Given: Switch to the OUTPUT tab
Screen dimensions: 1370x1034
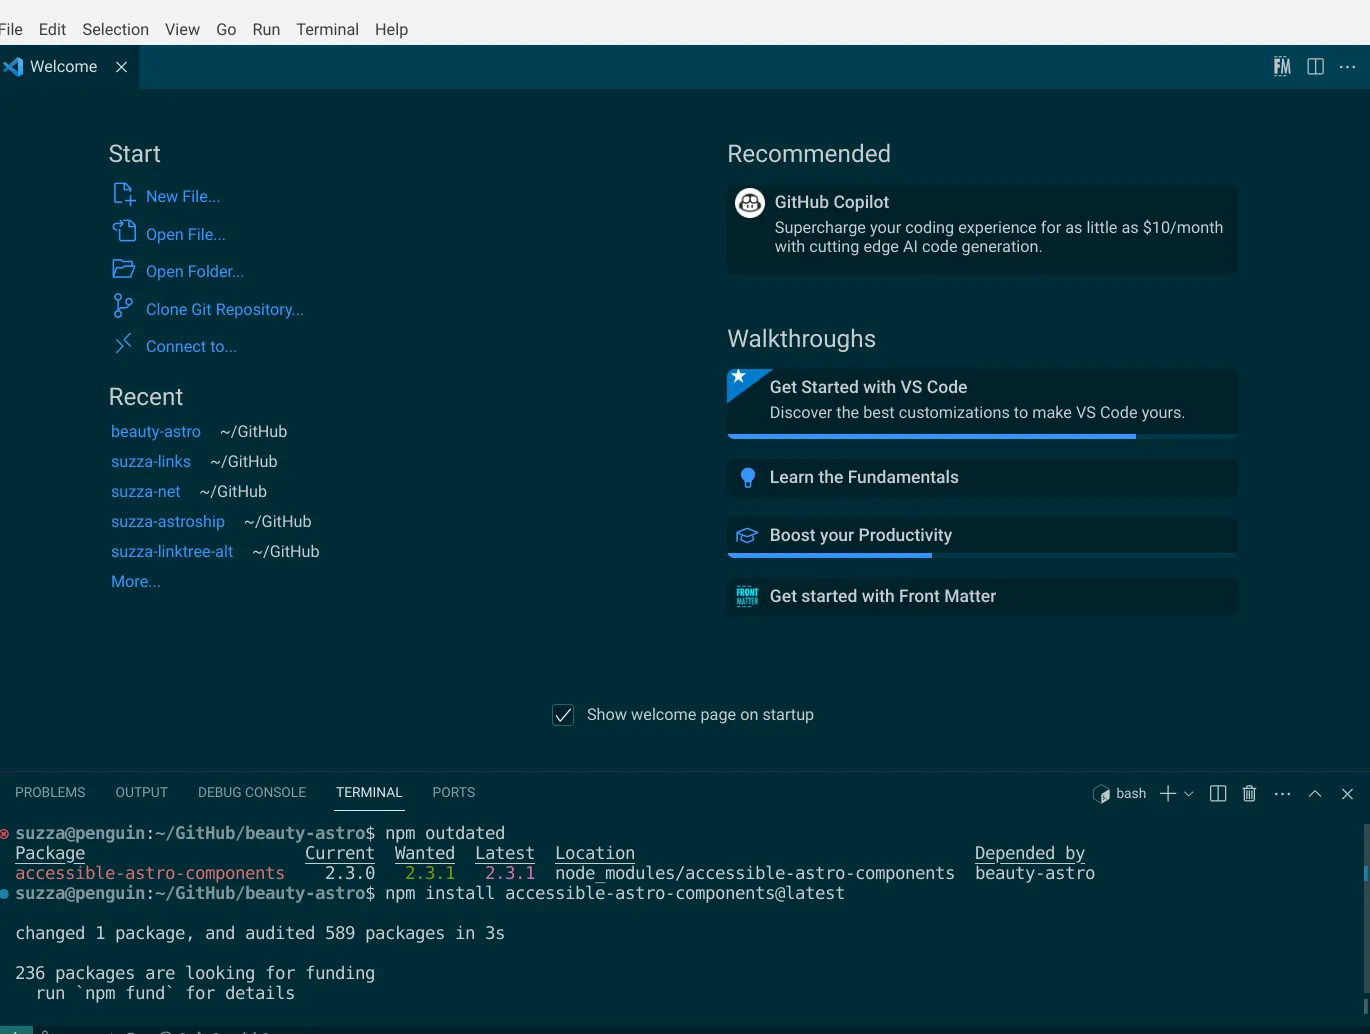Looking at the screenshot, I should point(141,792).
